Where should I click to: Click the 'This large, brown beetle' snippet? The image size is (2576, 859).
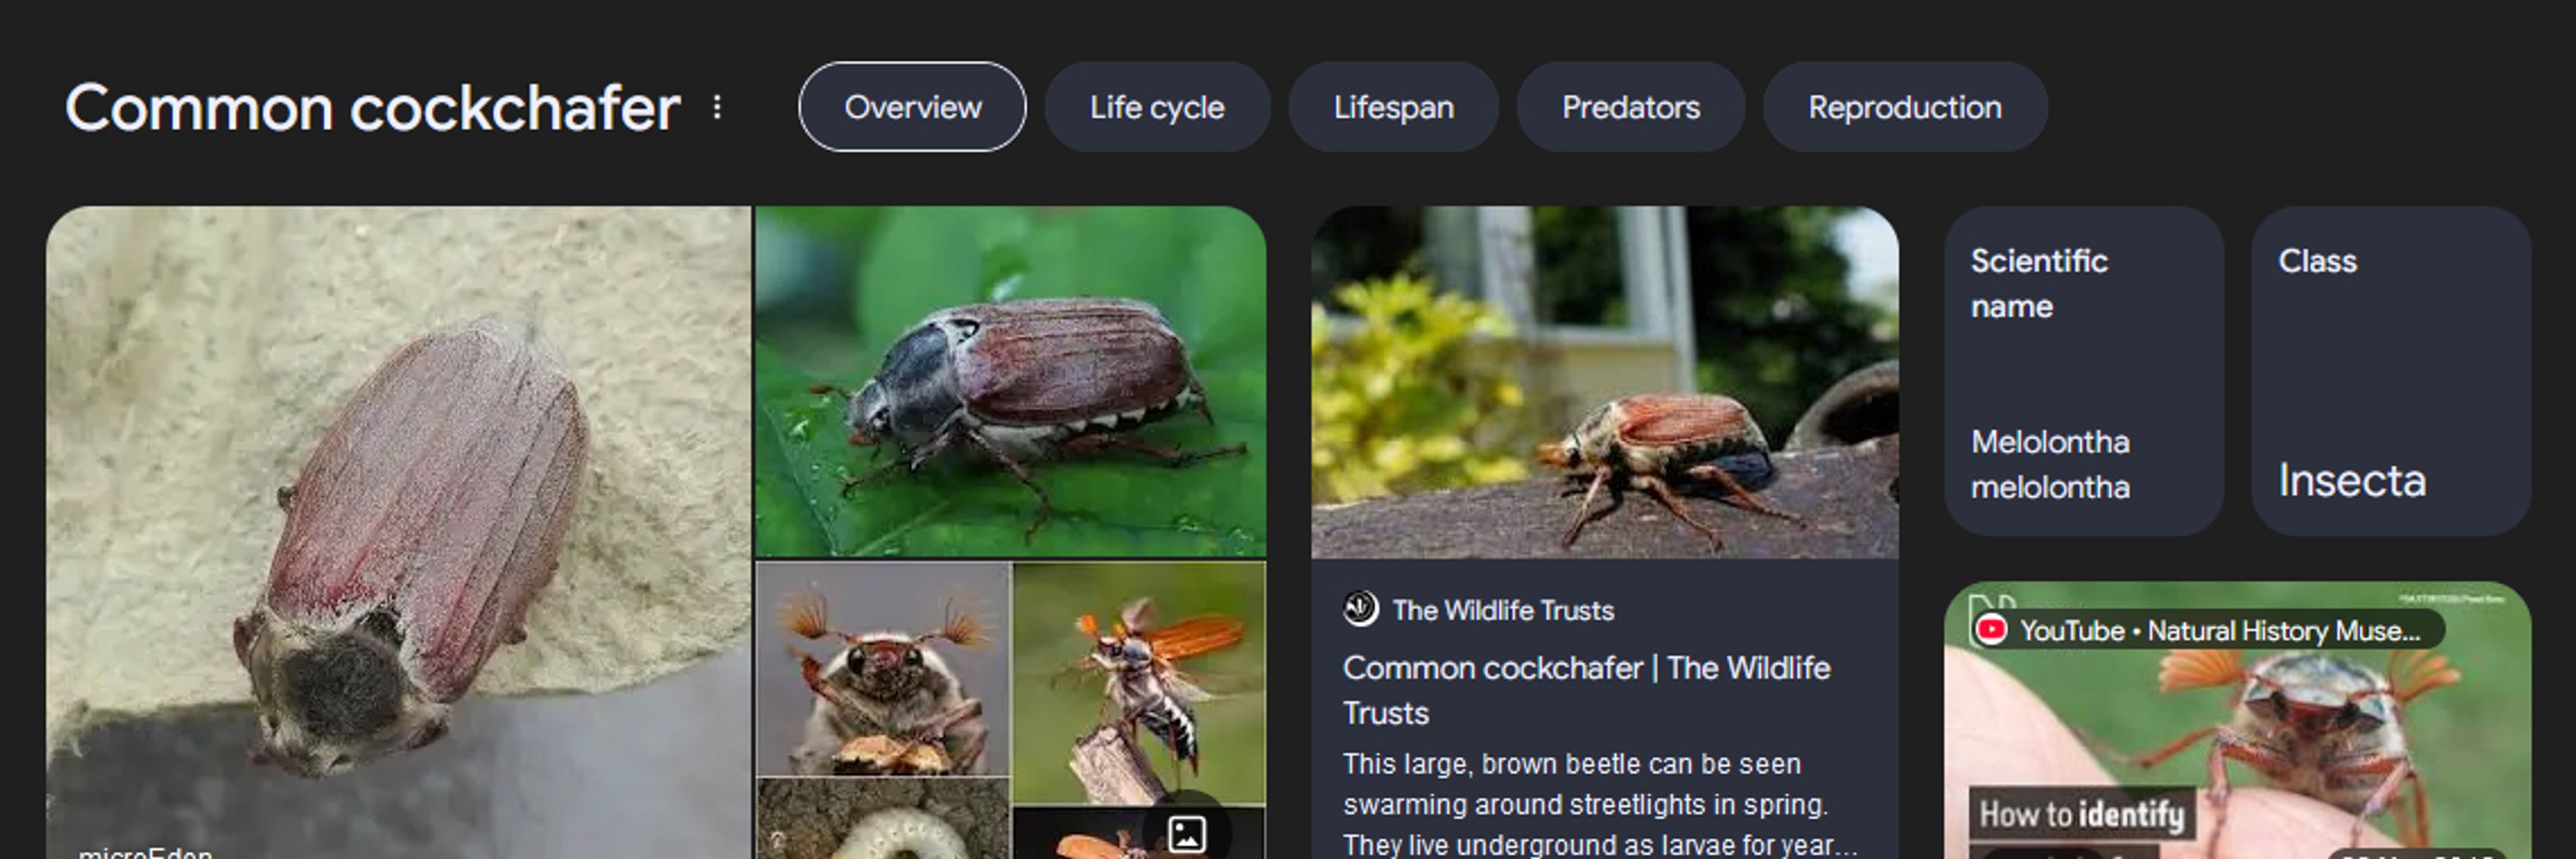pos(1598,804)
